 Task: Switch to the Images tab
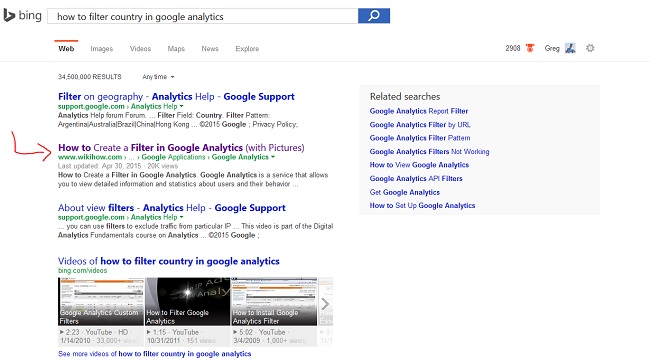[102, 48]
